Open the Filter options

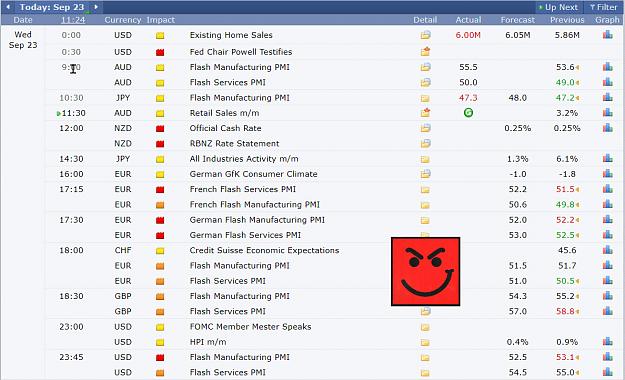[604, 7]
